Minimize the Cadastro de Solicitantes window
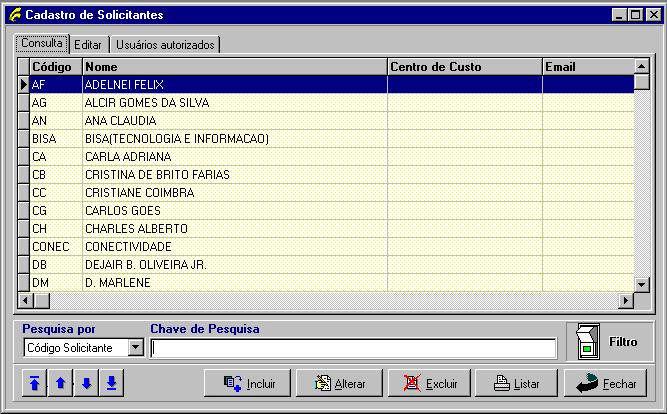667x414 pixels. pyautogui.click(x=619, y=15)
